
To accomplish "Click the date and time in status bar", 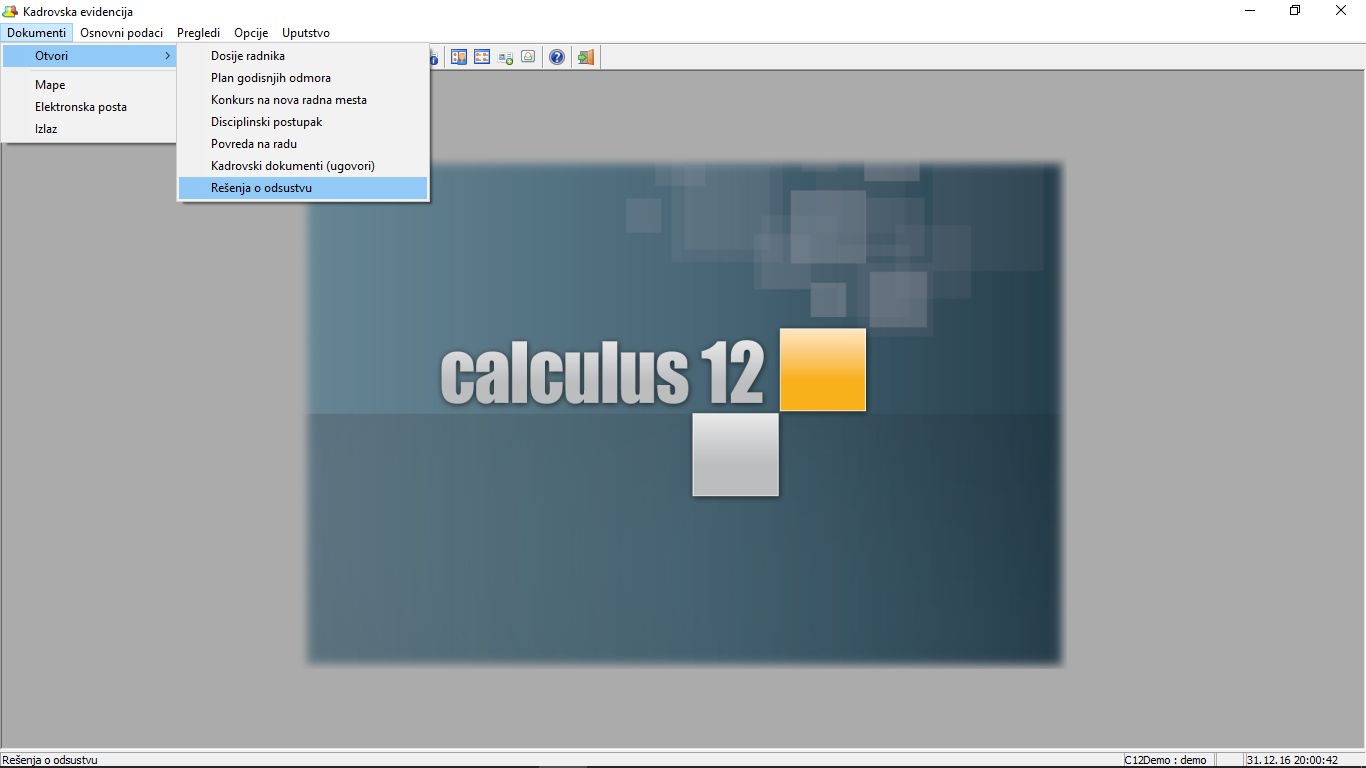I will click(x=1292, y=760).
